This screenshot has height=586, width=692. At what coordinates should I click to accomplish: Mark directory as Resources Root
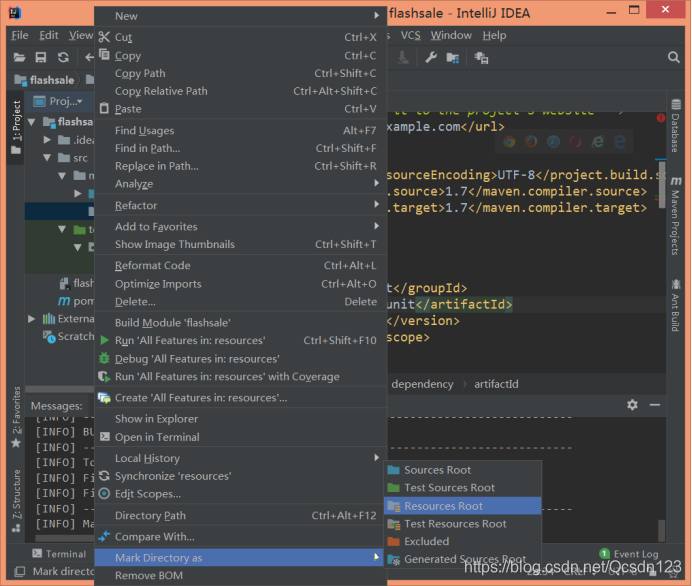[463, 506]
